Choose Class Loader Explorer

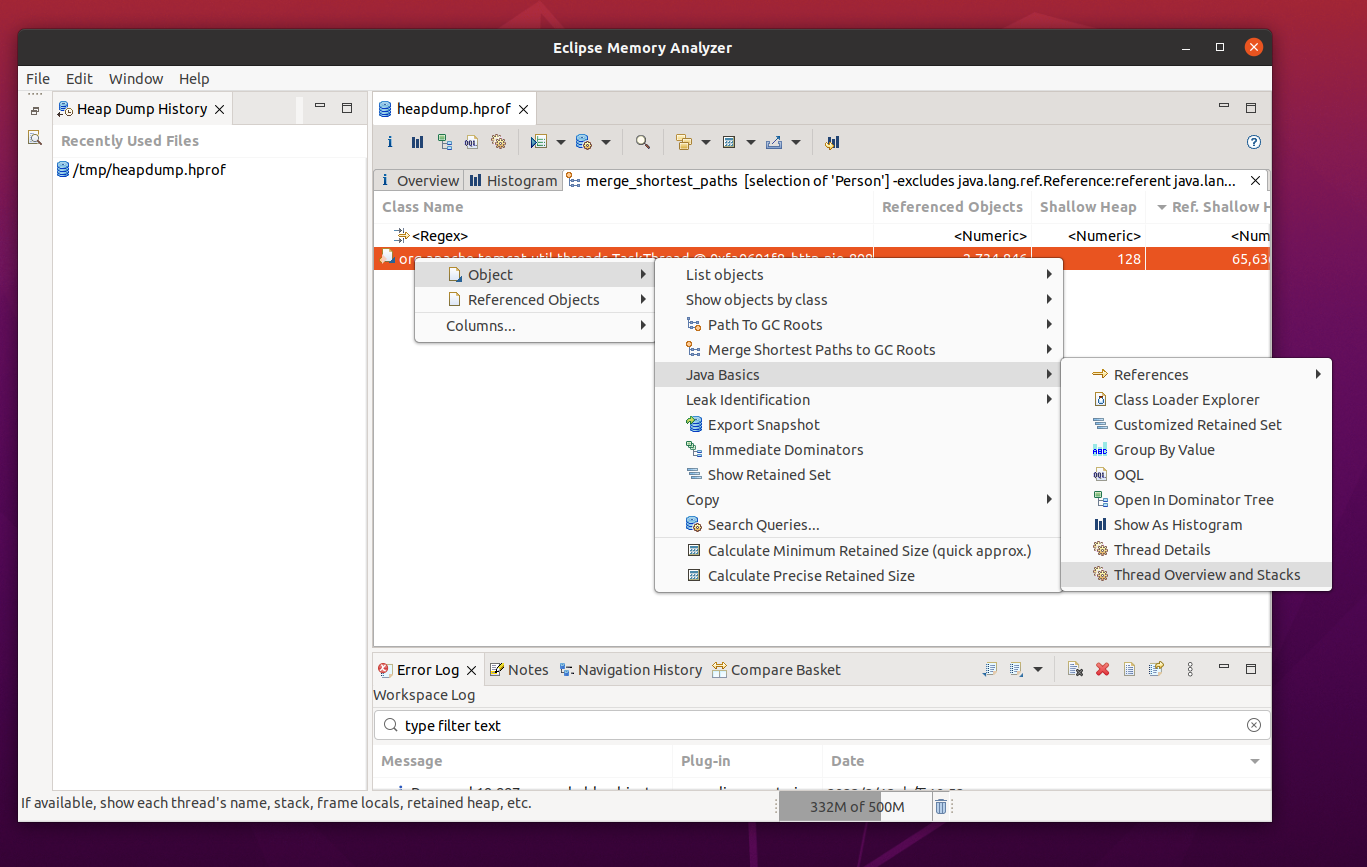coord(1196,399)
